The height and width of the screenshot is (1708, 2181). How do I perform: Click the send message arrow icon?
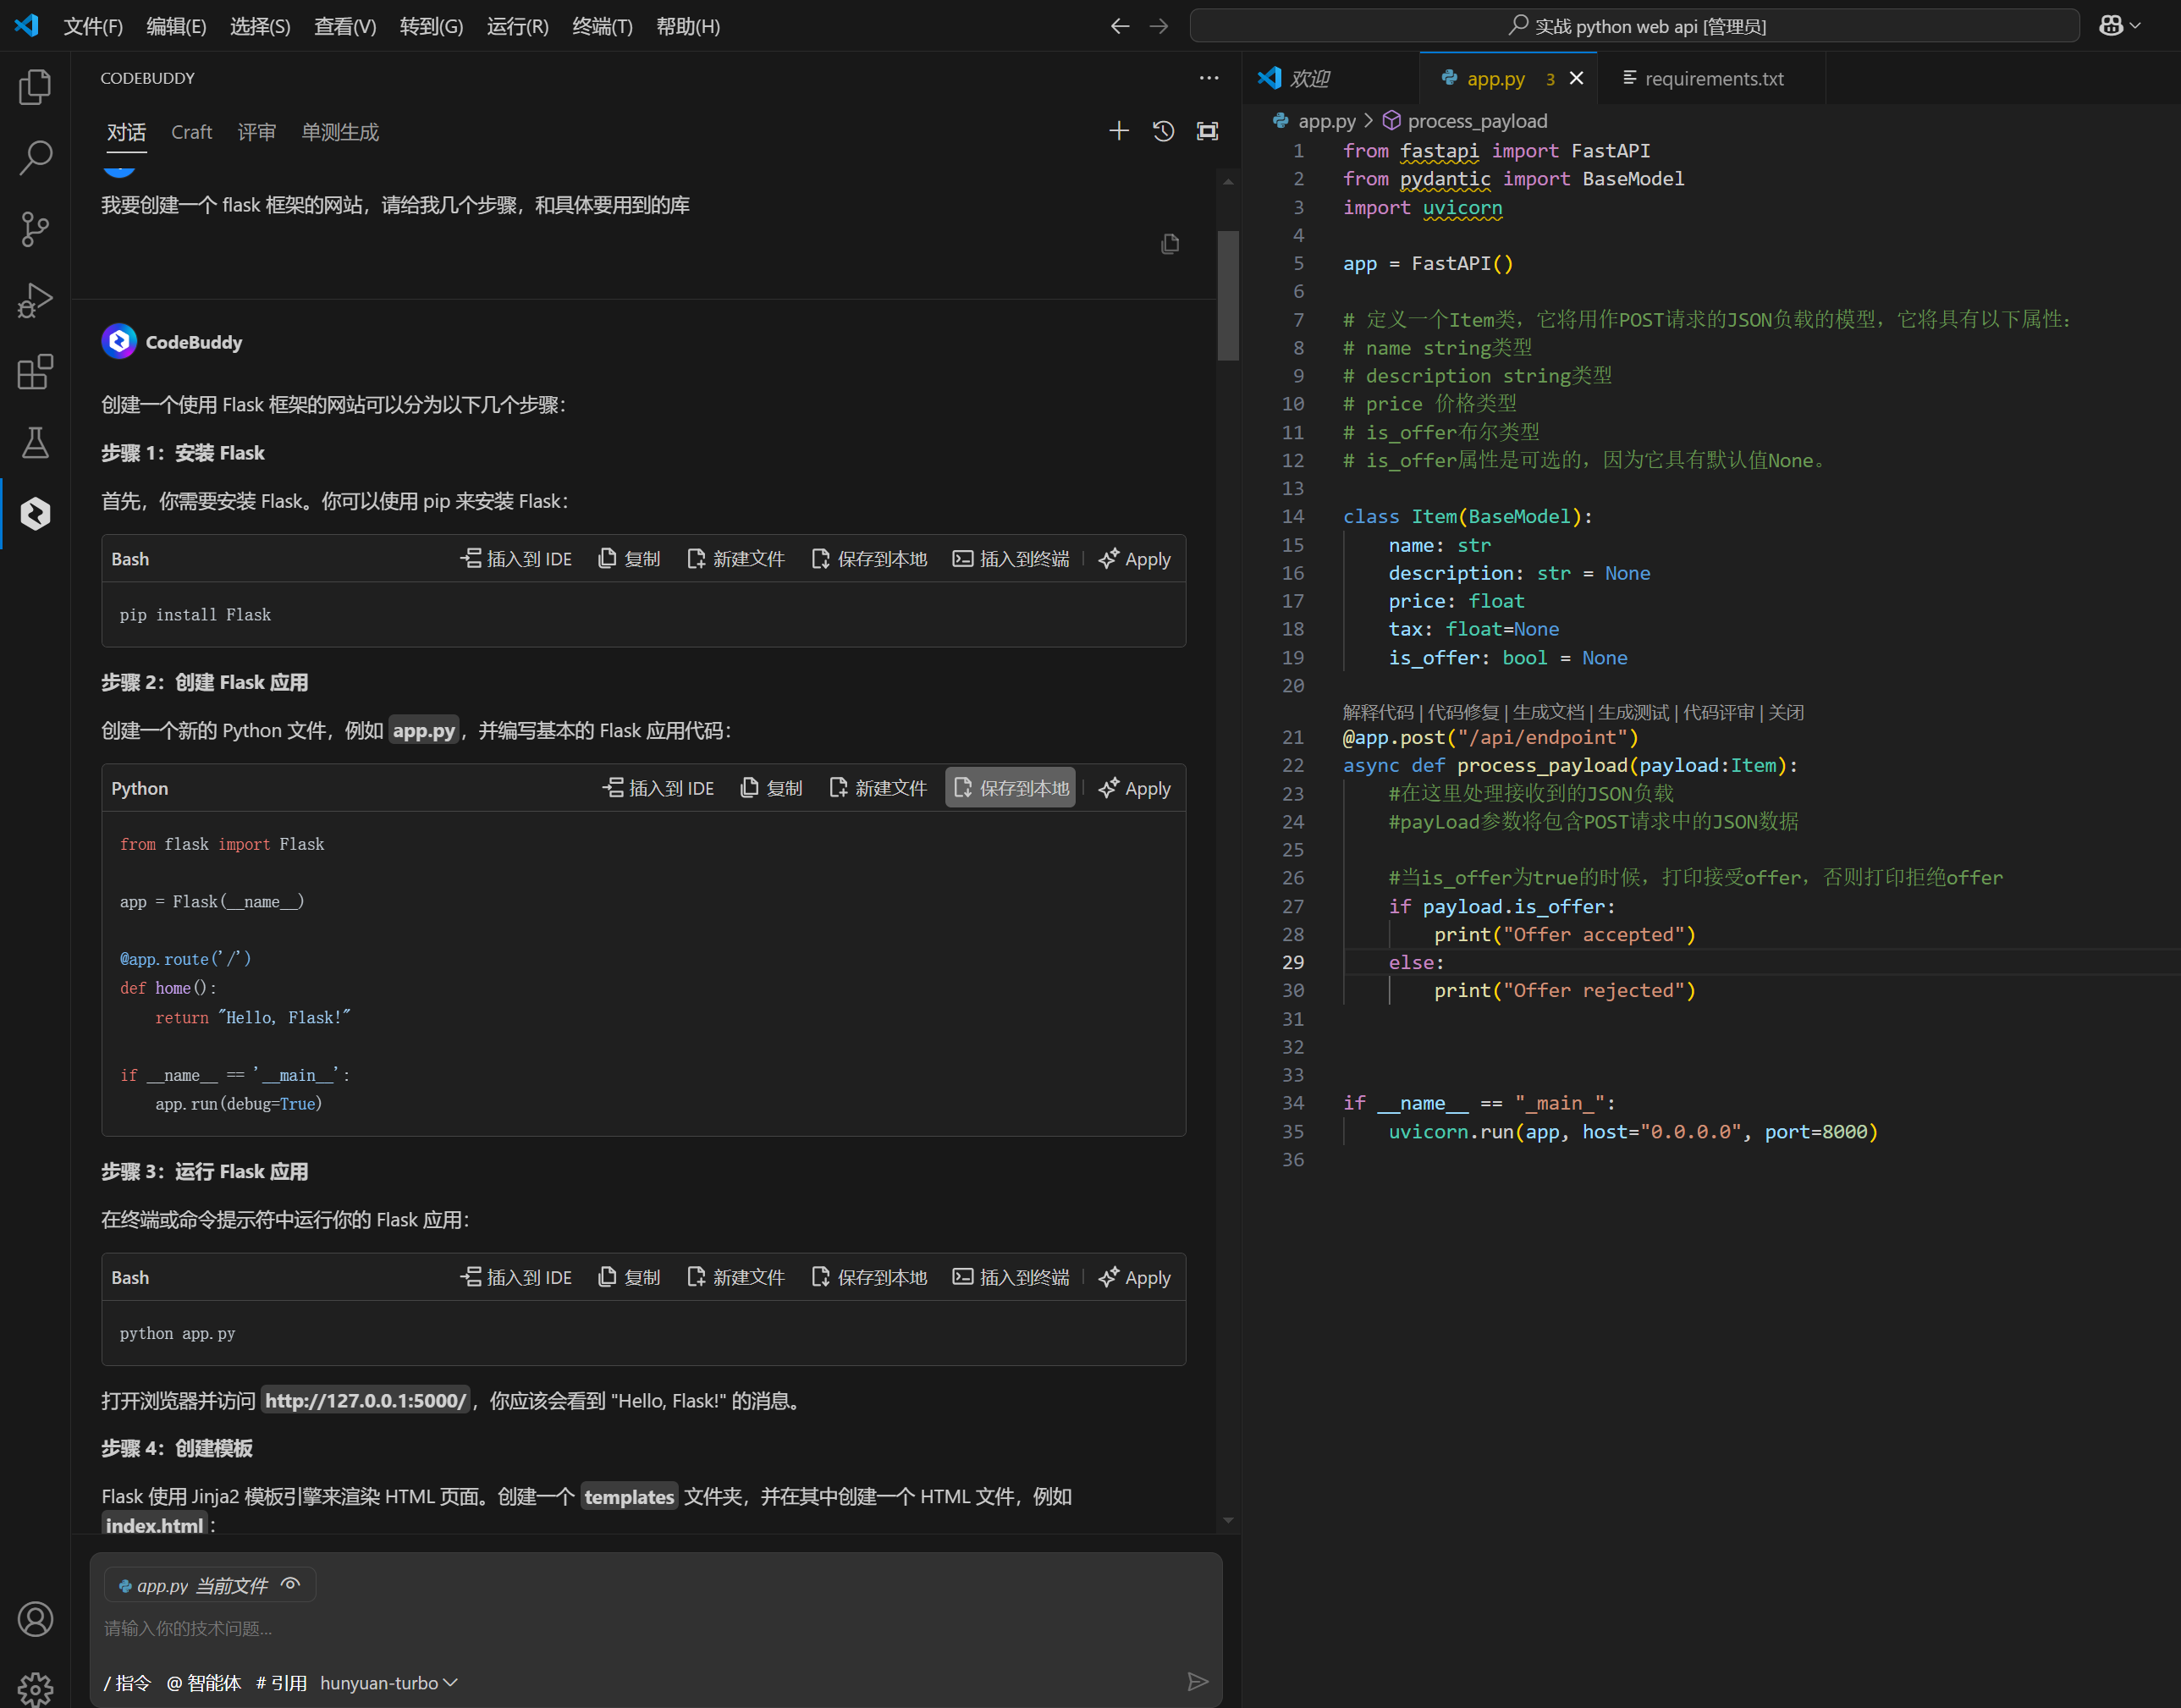click(x=1197, y=1681)
